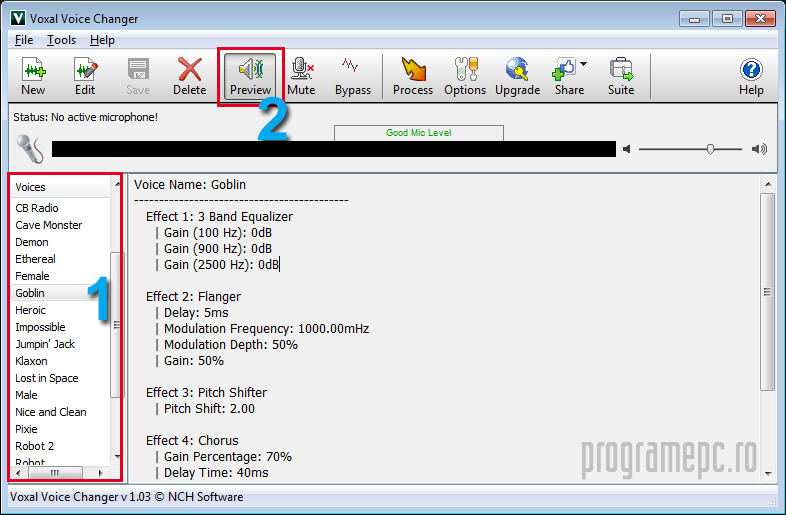Click the Gain Percentage: 70% line
This screenshot has width=786, height=515.
click(x=228, y=457)
